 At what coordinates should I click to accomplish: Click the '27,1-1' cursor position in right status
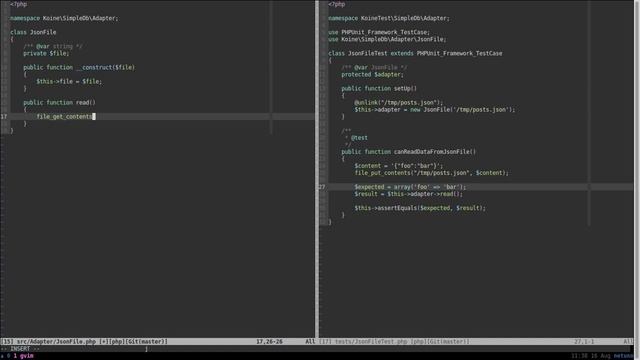pyautogui.click(x=584, y=341)
